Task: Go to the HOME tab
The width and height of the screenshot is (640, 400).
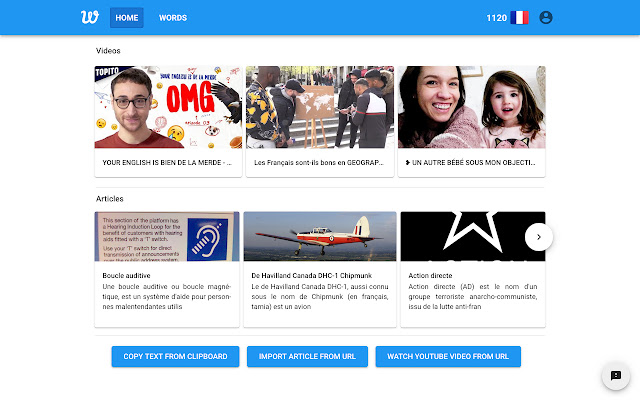Action: [127, 18]
